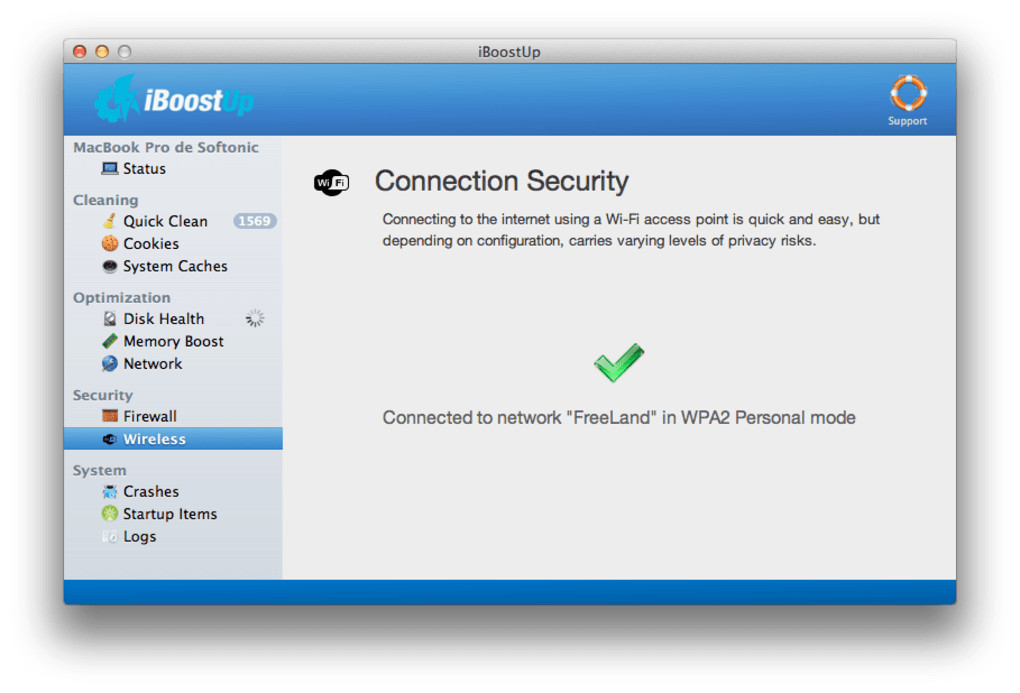This screenshot has width=1020, height=693.
Task: Click the Status laptop icon
Action: (x=110, y=169)
